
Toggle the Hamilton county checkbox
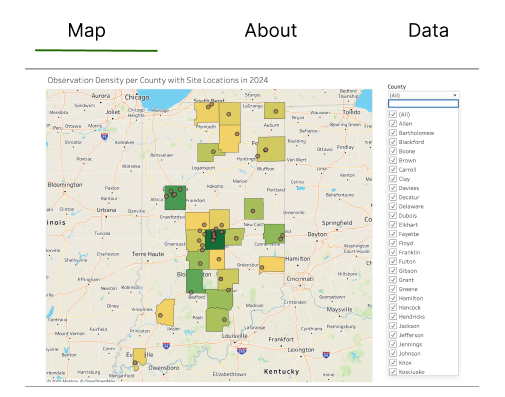click(x=393, y=298)
